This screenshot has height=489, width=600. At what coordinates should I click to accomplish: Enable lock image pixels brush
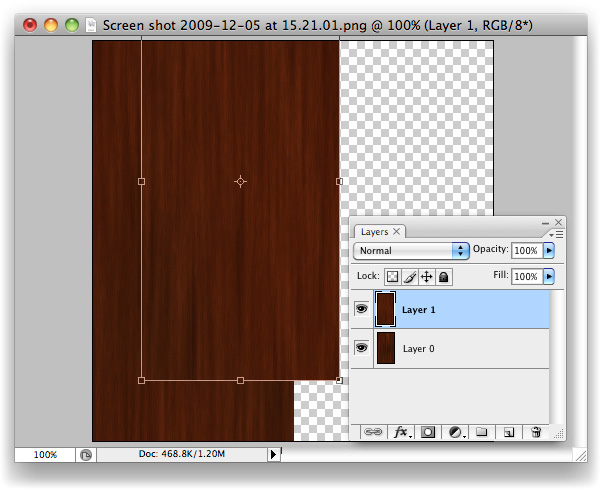click(410, 276)
